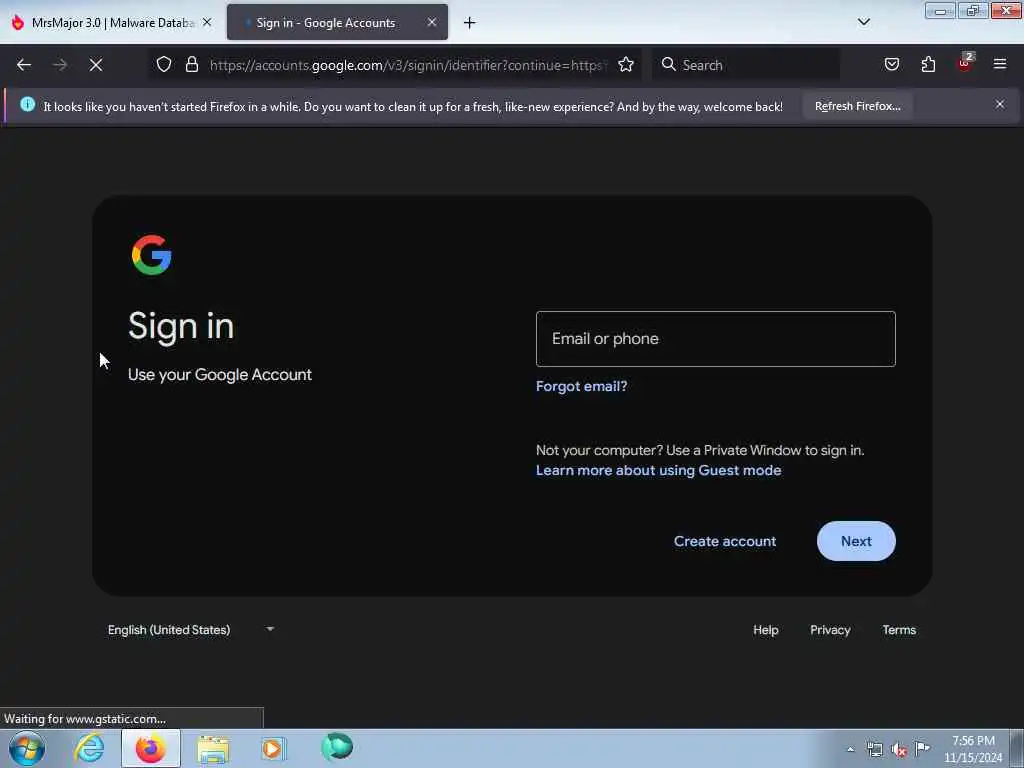Click Firefox taskbar icon
1024x768 pixels.
(x=150, y=748)
